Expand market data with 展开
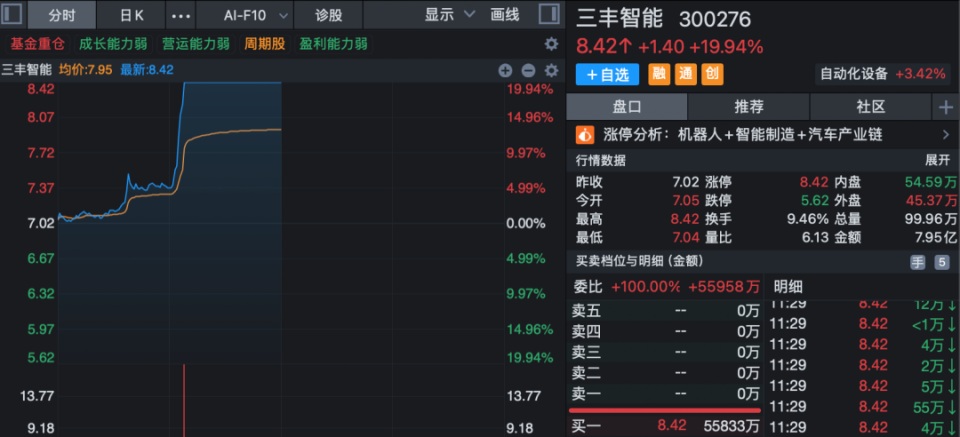The width and height of the screenshot is (960, 437). [x=937, y=160]
